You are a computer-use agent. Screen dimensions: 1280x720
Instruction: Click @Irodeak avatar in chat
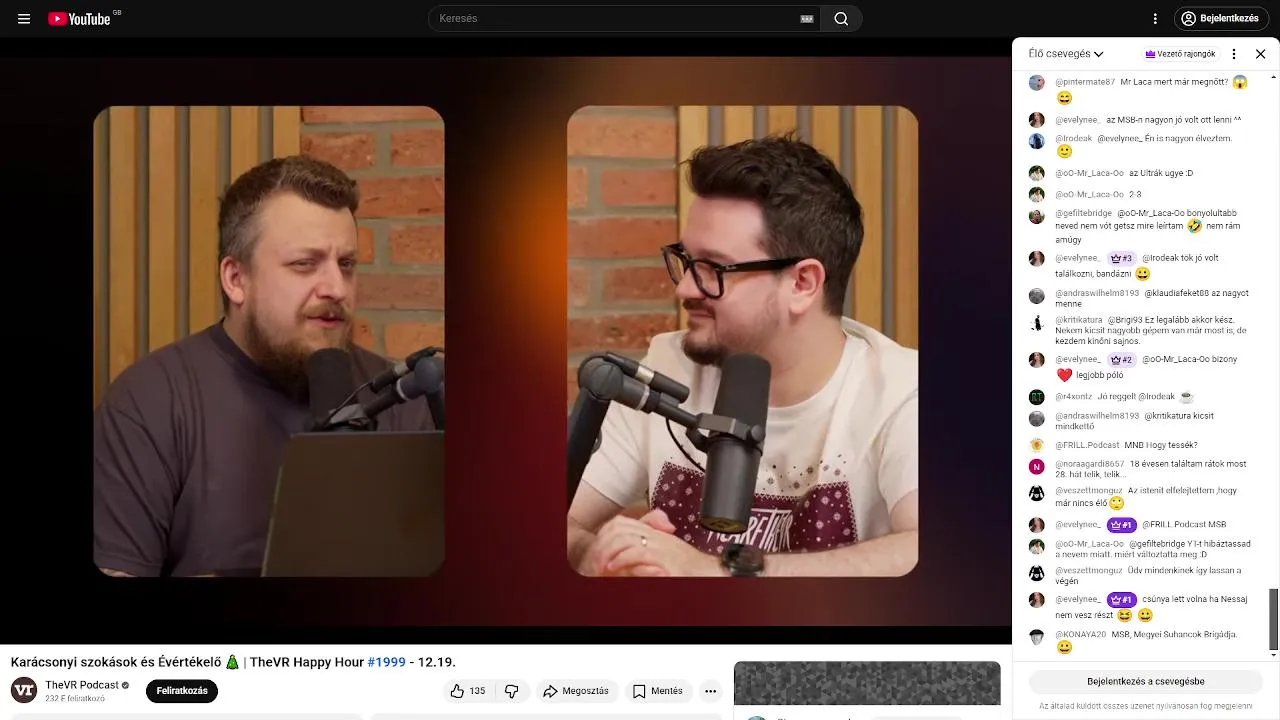(x=1037, y=141)
